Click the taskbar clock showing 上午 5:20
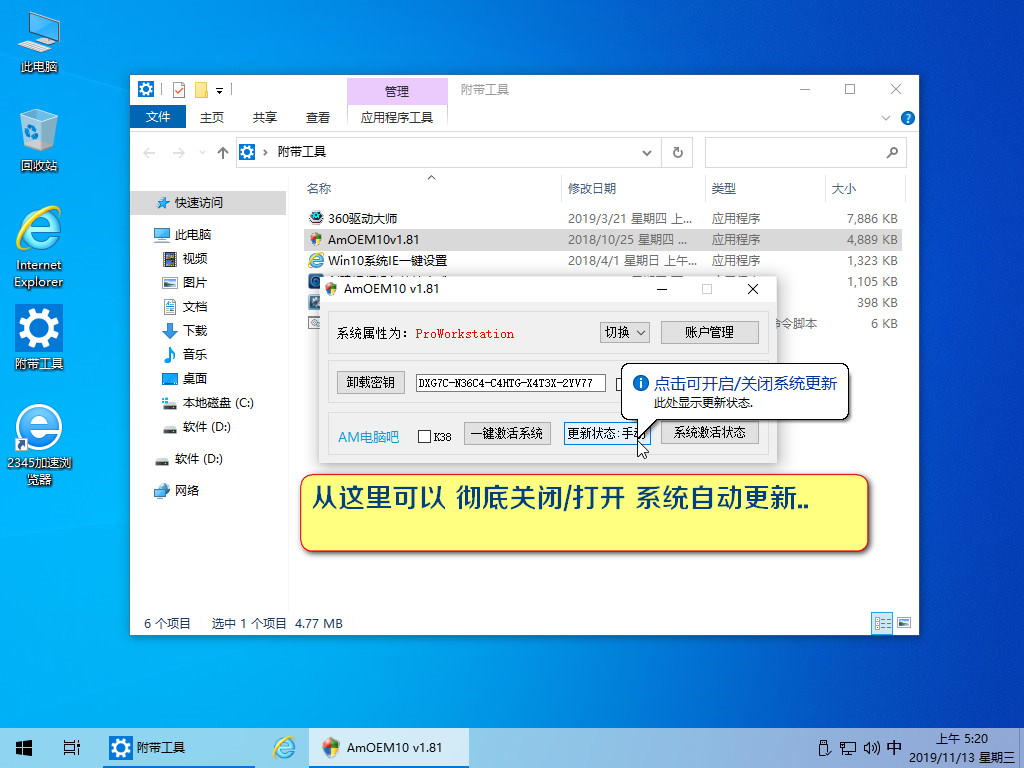Image resolution: width=1024 pixels, height=768 pixels. click(x=962, y=748)
